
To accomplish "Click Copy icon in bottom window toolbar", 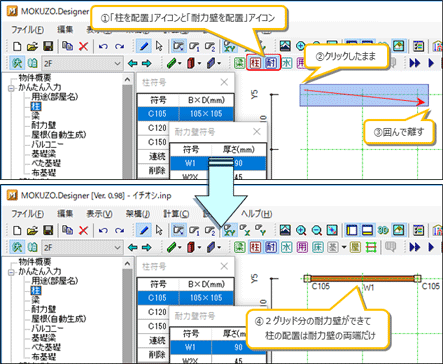I will click(68, 230).
